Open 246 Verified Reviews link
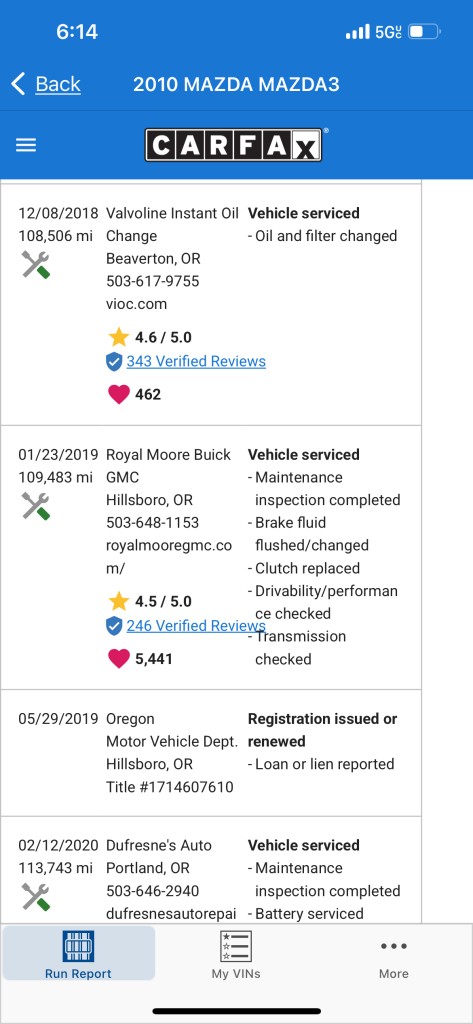This screenshot has height=1024, width=473. click(x=196, y=626)
